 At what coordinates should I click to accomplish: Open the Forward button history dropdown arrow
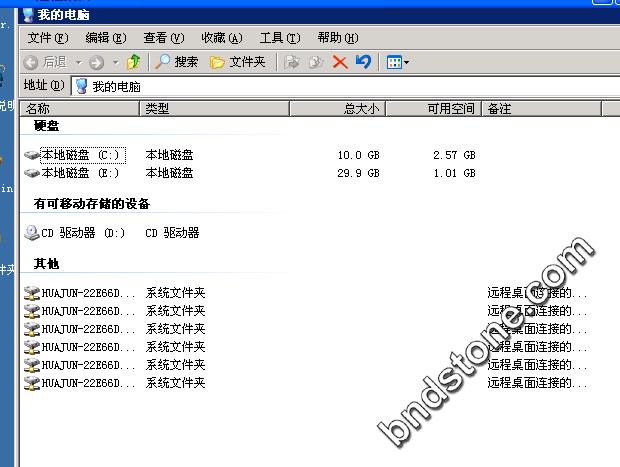coord(115,62)
